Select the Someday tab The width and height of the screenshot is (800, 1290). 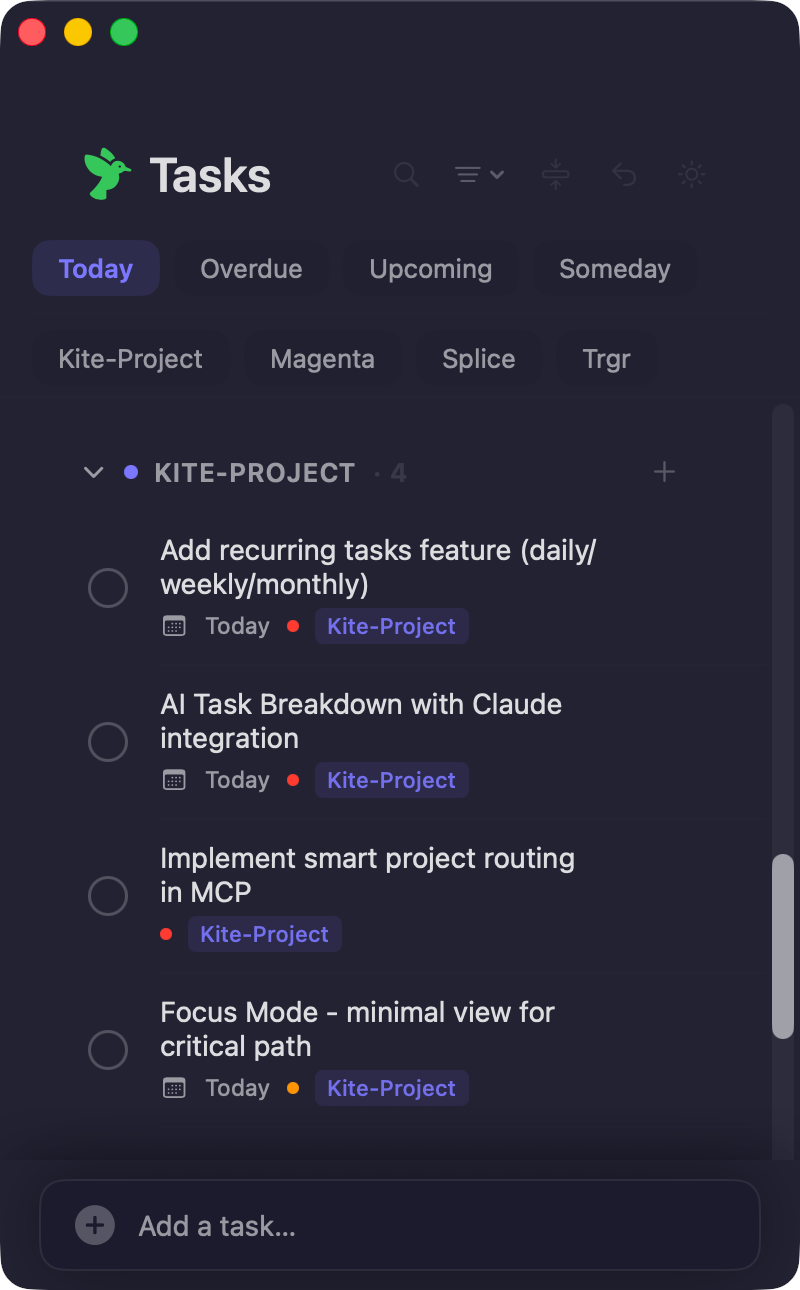pos(615,268)
